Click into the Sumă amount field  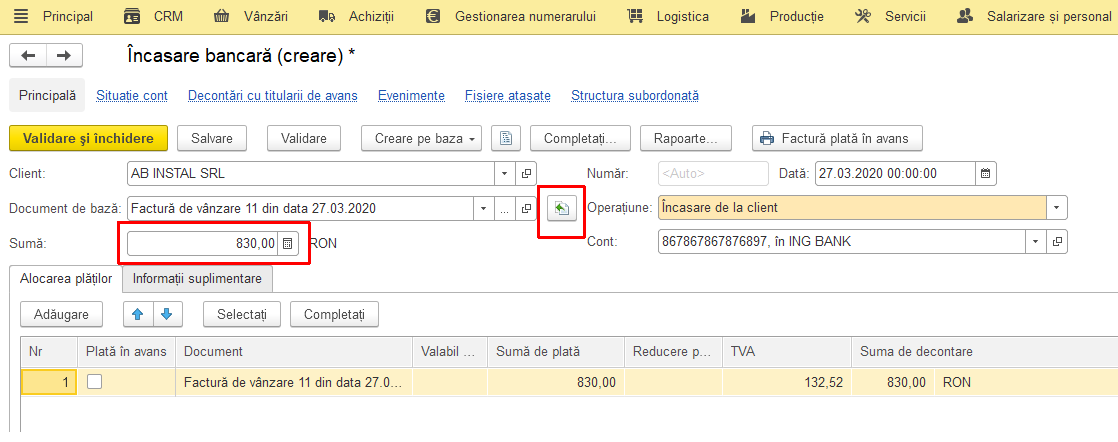click(203, 244)
